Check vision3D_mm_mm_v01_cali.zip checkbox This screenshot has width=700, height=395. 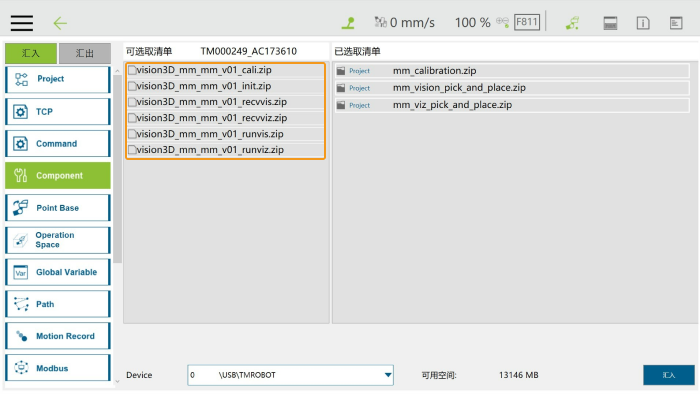click(132, 70)
